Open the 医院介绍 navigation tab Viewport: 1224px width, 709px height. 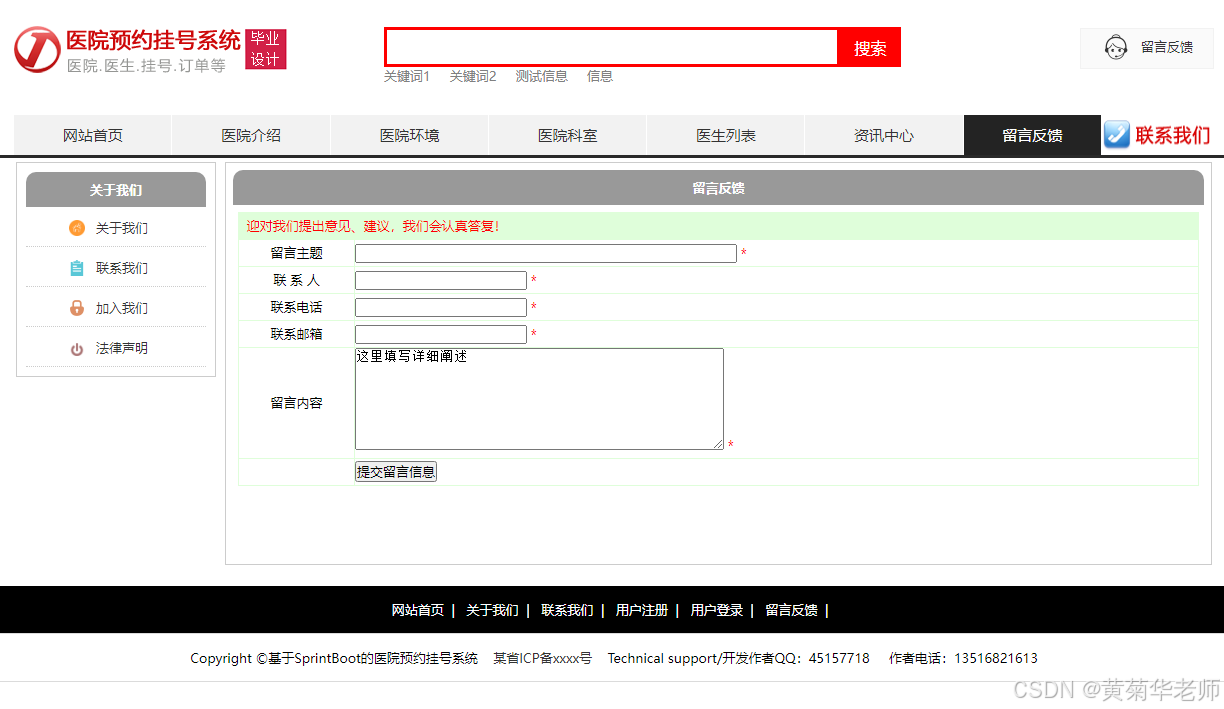point(251,135)
